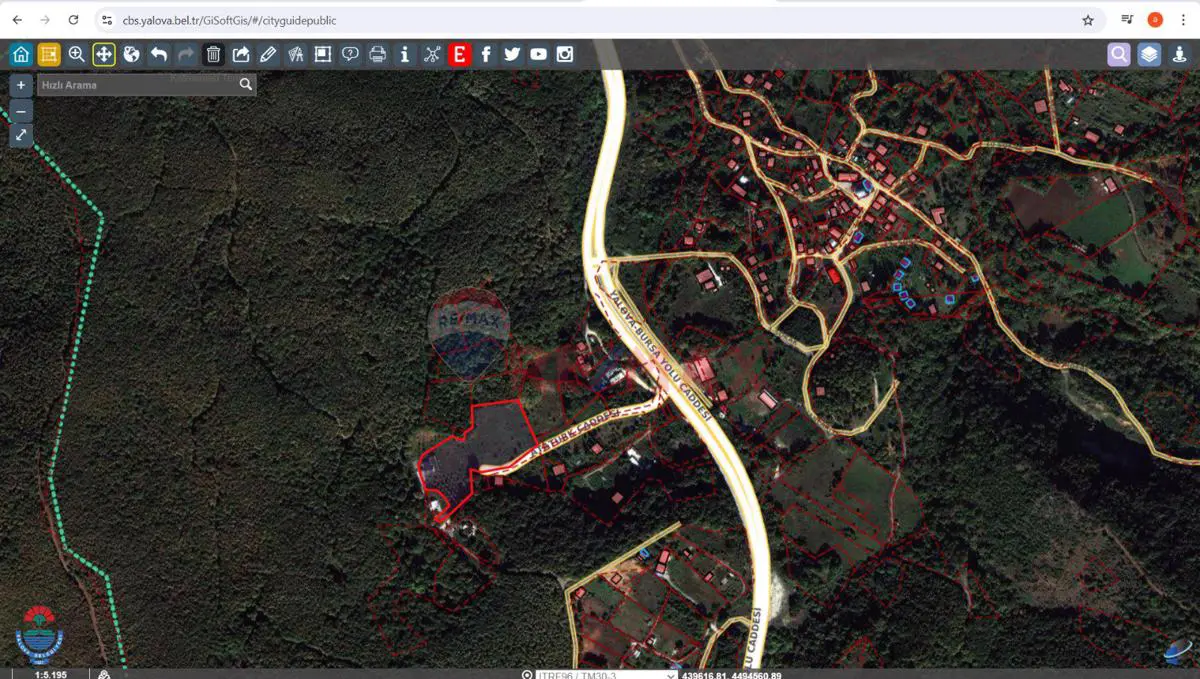Viewport: 1200px width, 679px height.
Task: Print the map
Action: tap(377, 55)
